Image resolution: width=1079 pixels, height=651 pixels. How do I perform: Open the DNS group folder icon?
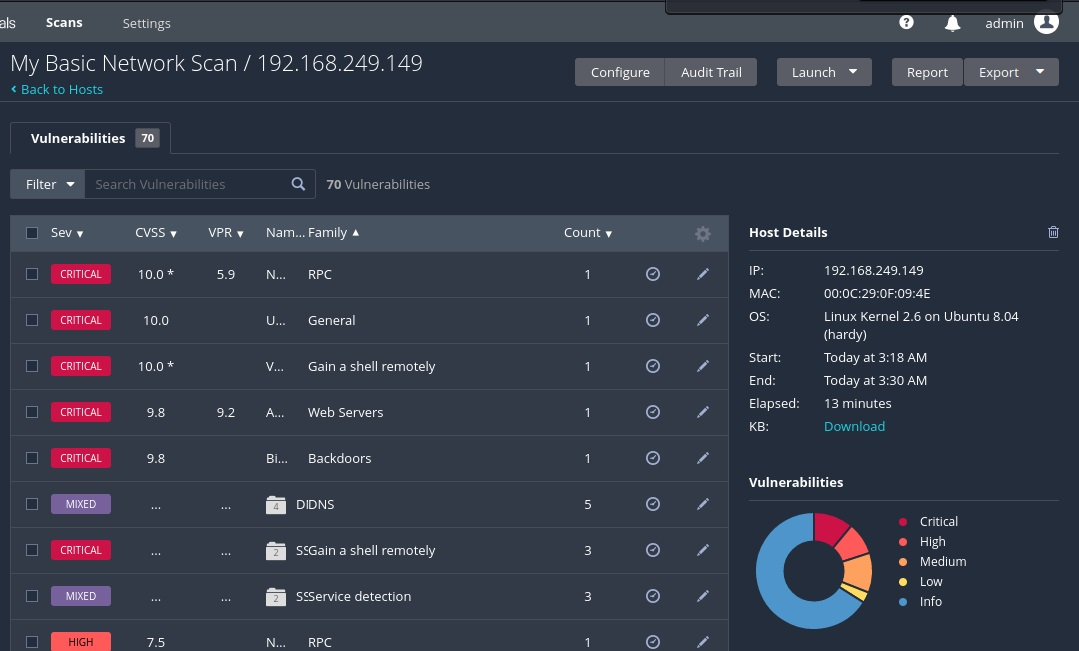[x=276, y=505]
